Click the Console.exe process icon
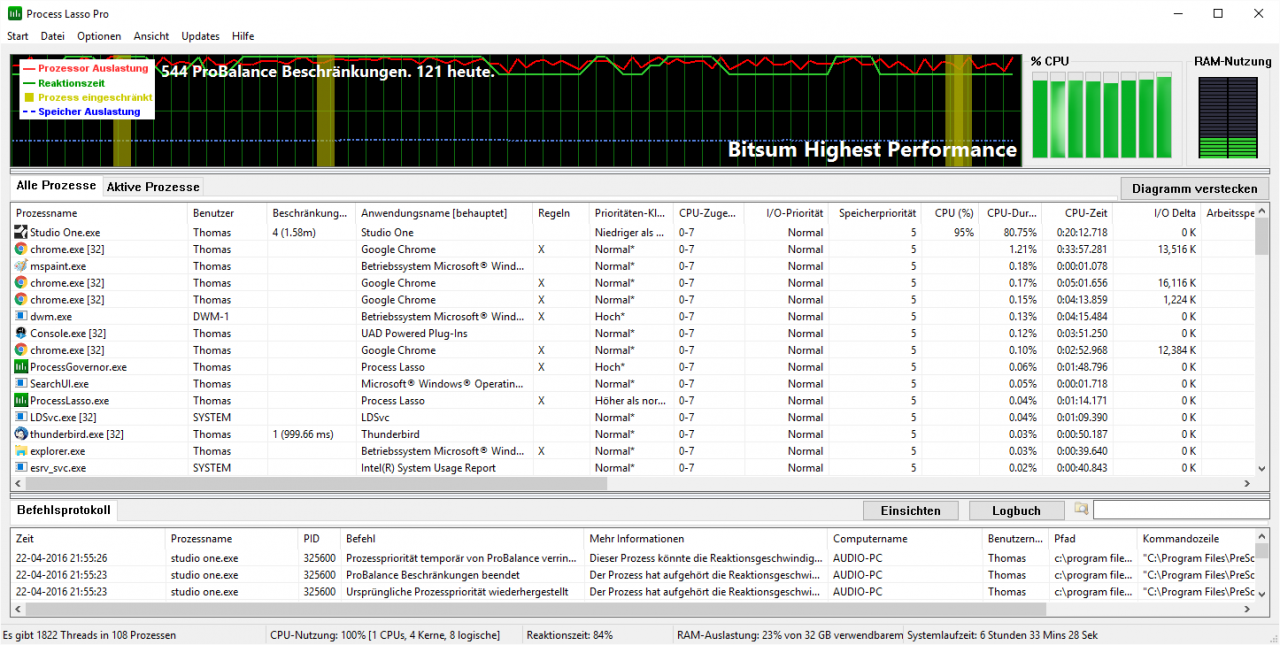Screen dimensions: 1280x645 [x=21, y=333]
